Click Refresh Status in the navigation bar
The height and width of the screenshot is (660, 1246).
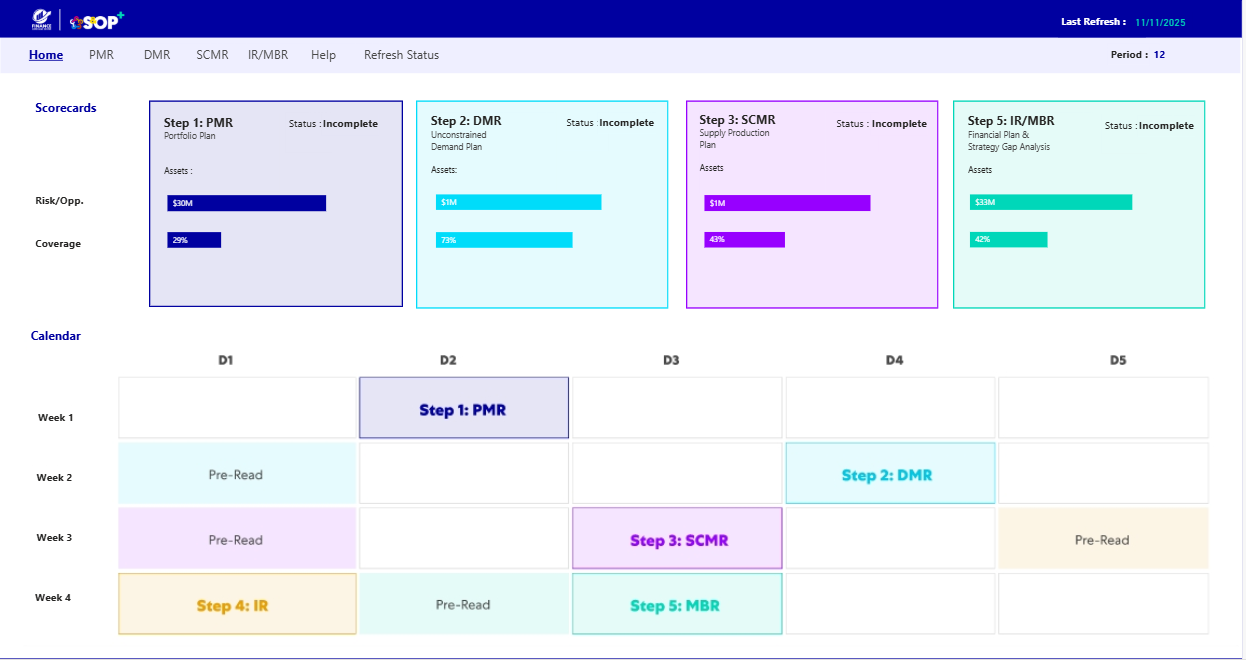pos(401,55)
